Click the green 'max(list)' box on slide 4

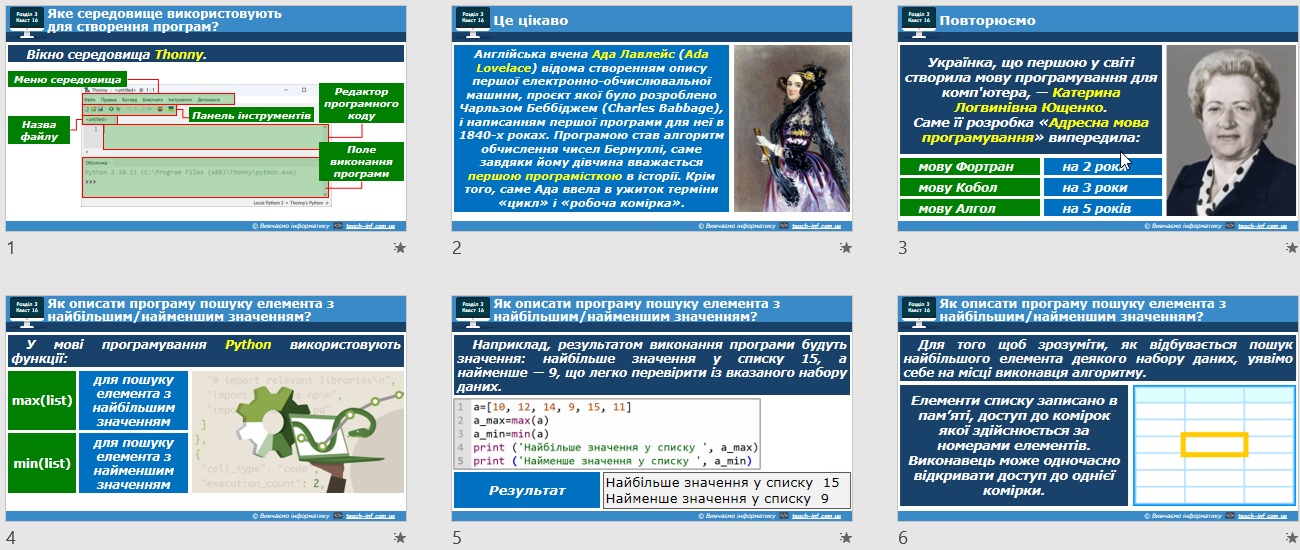point(41,400)
